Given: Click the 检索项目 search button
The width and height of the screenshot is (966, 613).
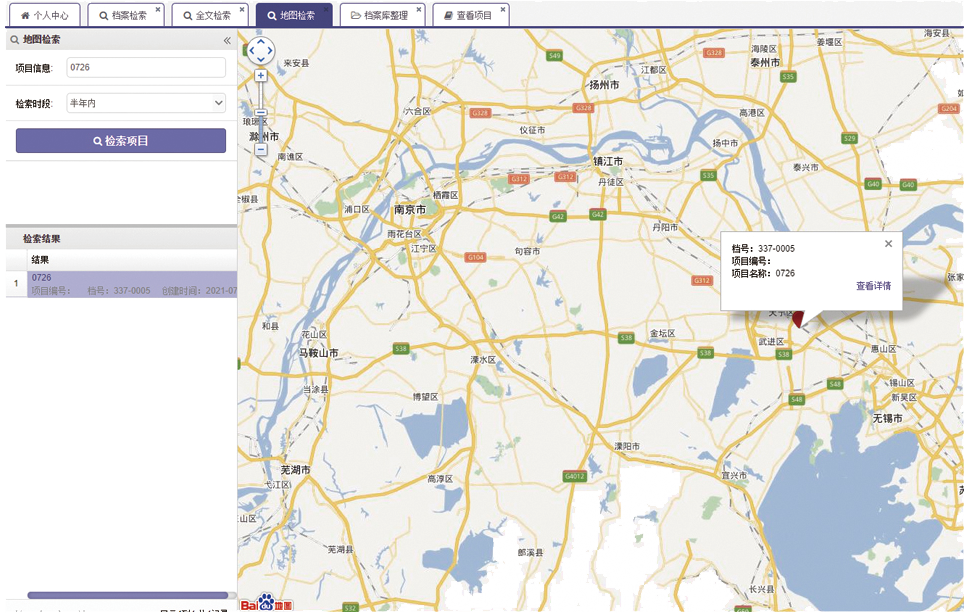Looking at the screenshot, I should pyautogui.click(x=121, y=141).
